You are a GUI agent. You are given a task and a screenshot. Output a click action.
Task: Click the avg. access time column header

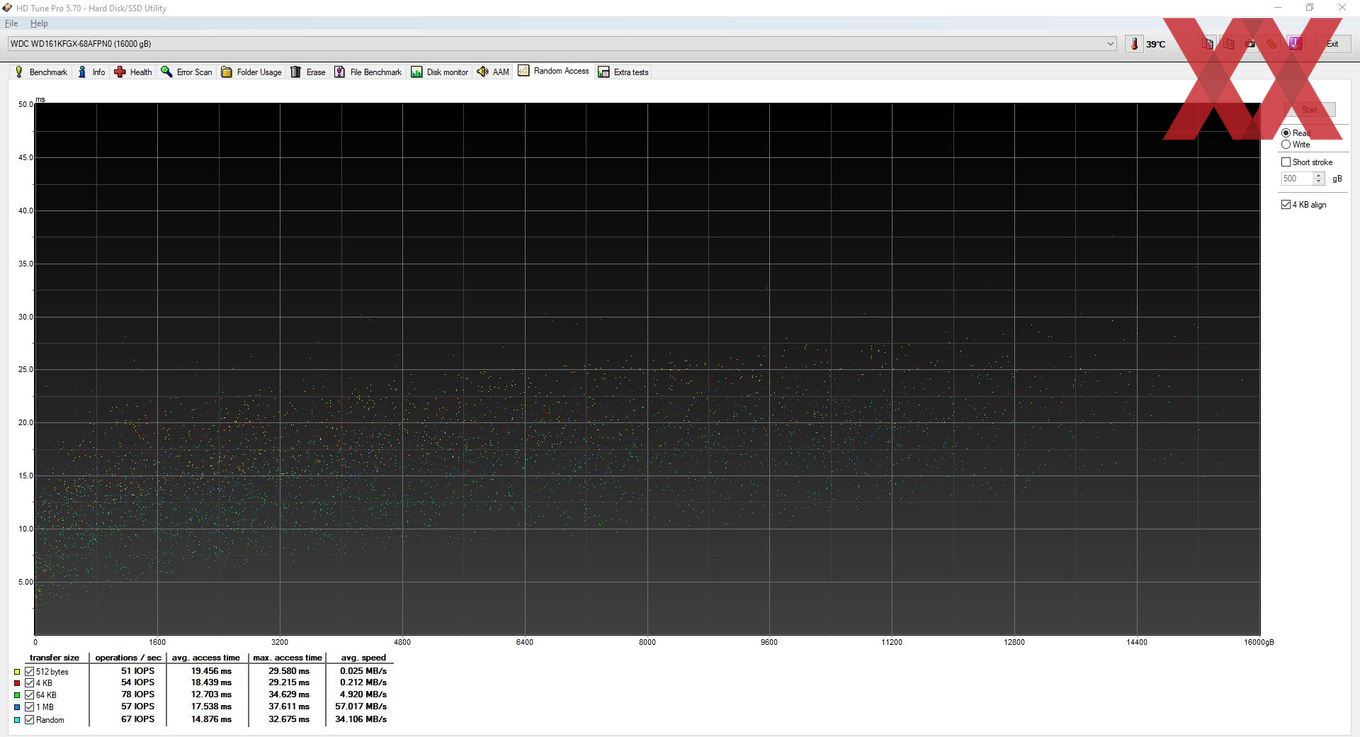click(x=205, y=658)
